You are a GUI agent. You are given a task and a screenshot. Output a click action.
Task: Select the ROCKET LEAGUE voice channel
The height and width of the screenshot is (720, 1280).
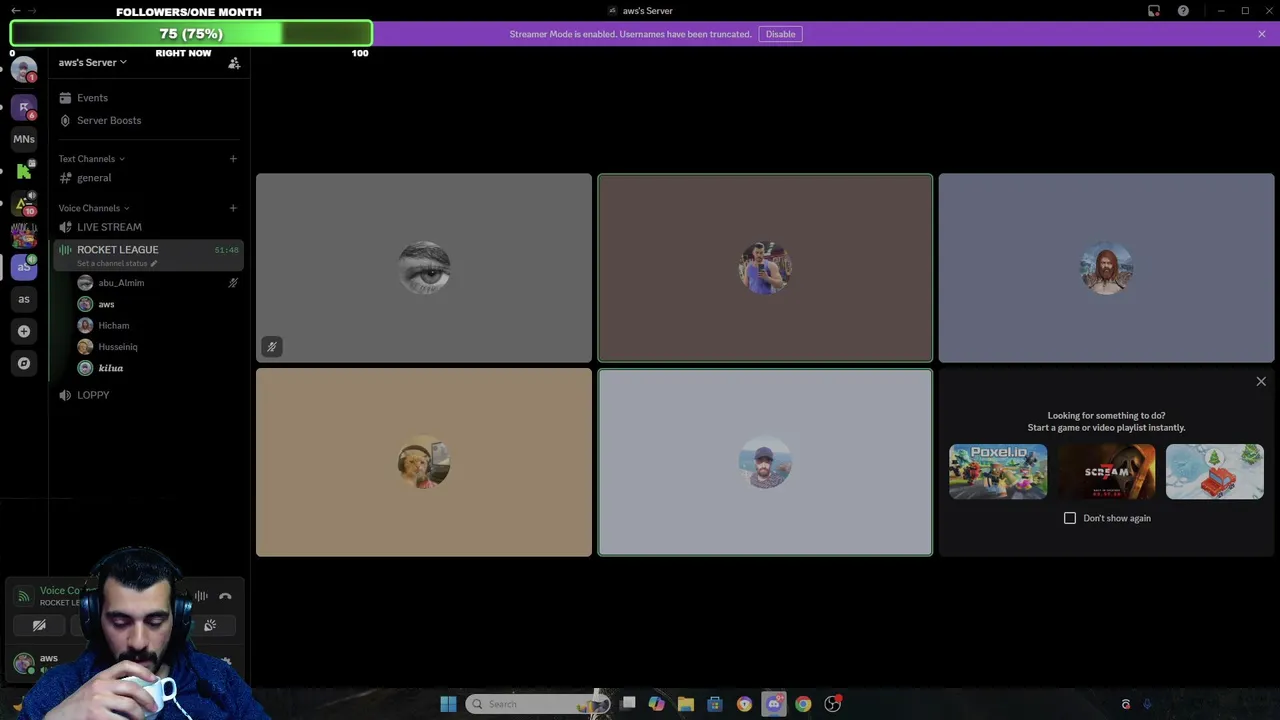148,255
